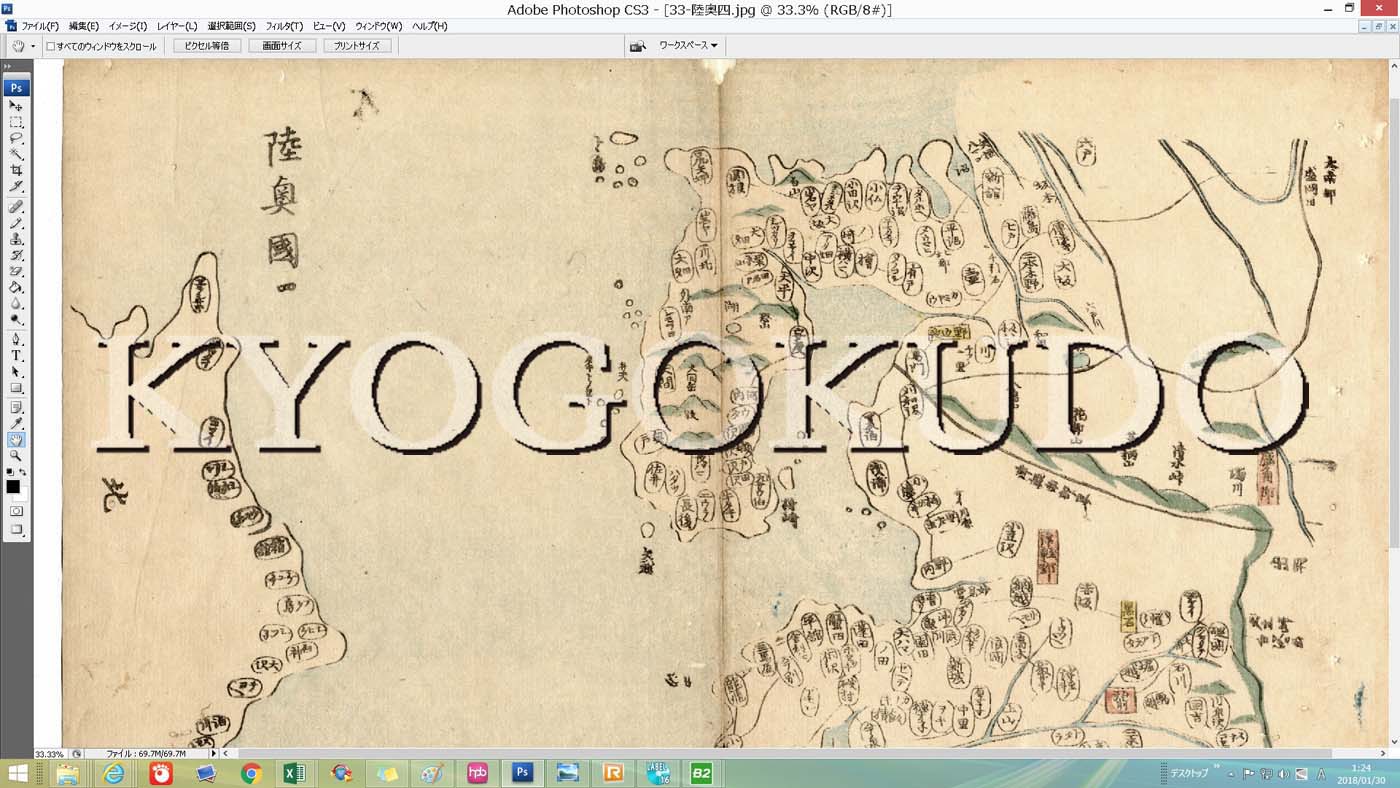
Task: Select the Pen tool
Action: [x=16, y=339]
